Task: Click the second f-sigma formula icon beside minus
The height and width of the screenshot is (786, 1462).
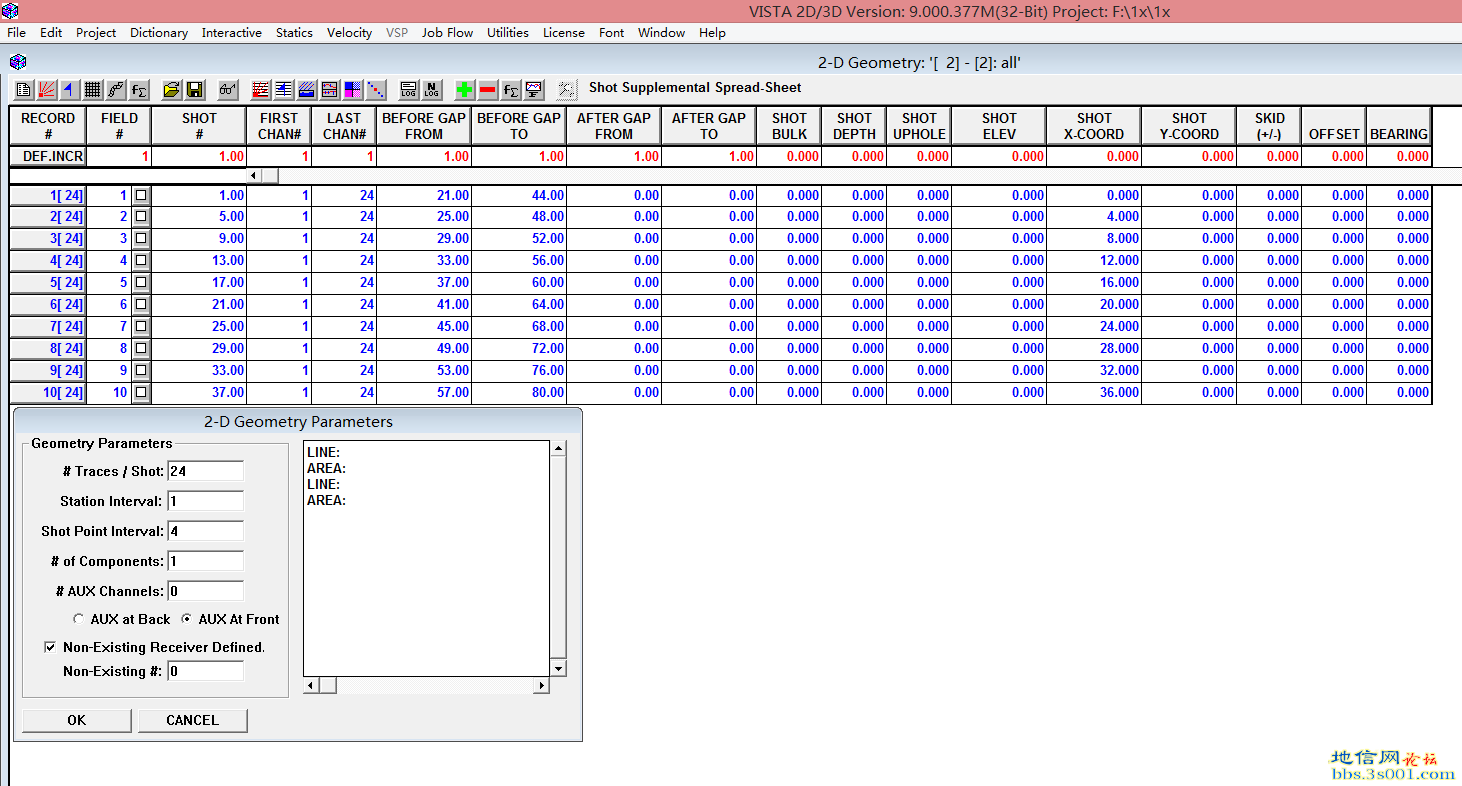Action: coord(511,90)
